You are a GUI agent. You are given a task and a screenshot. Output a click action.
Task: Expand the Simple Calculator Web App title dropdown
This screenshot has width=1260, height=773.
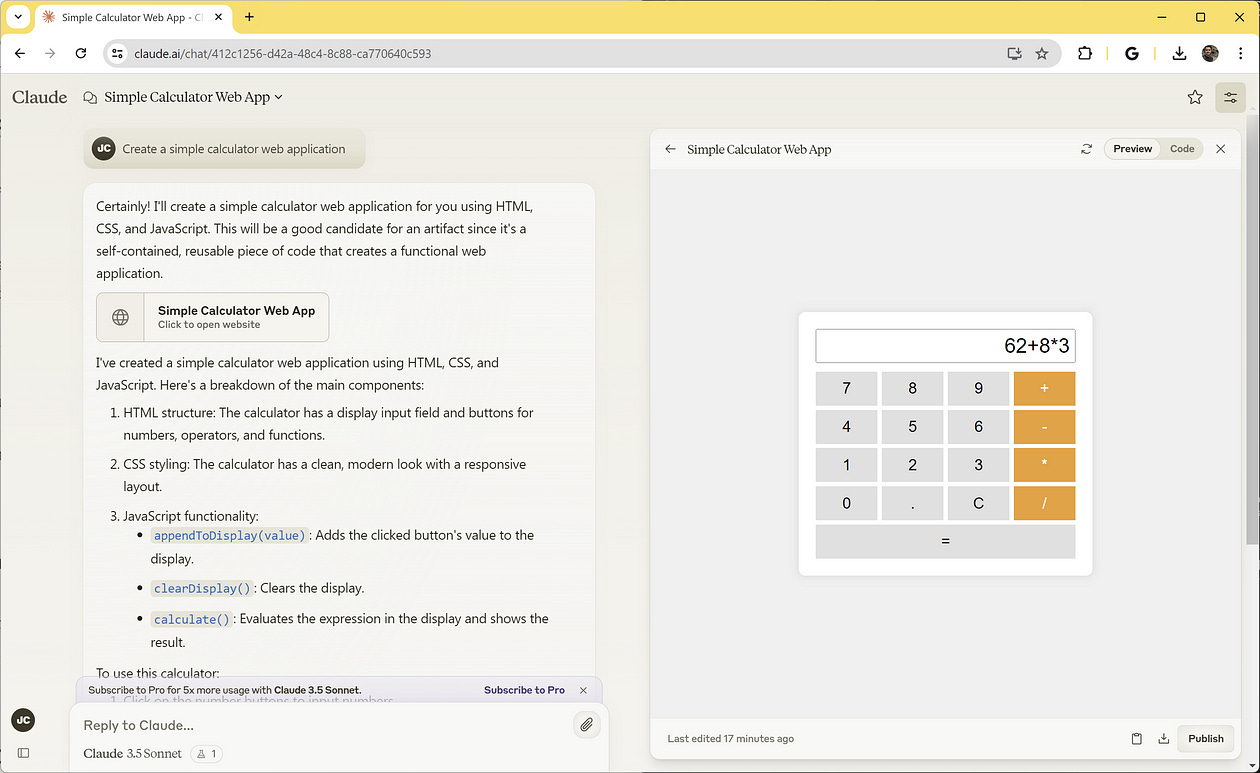click(x=279, y=97)
